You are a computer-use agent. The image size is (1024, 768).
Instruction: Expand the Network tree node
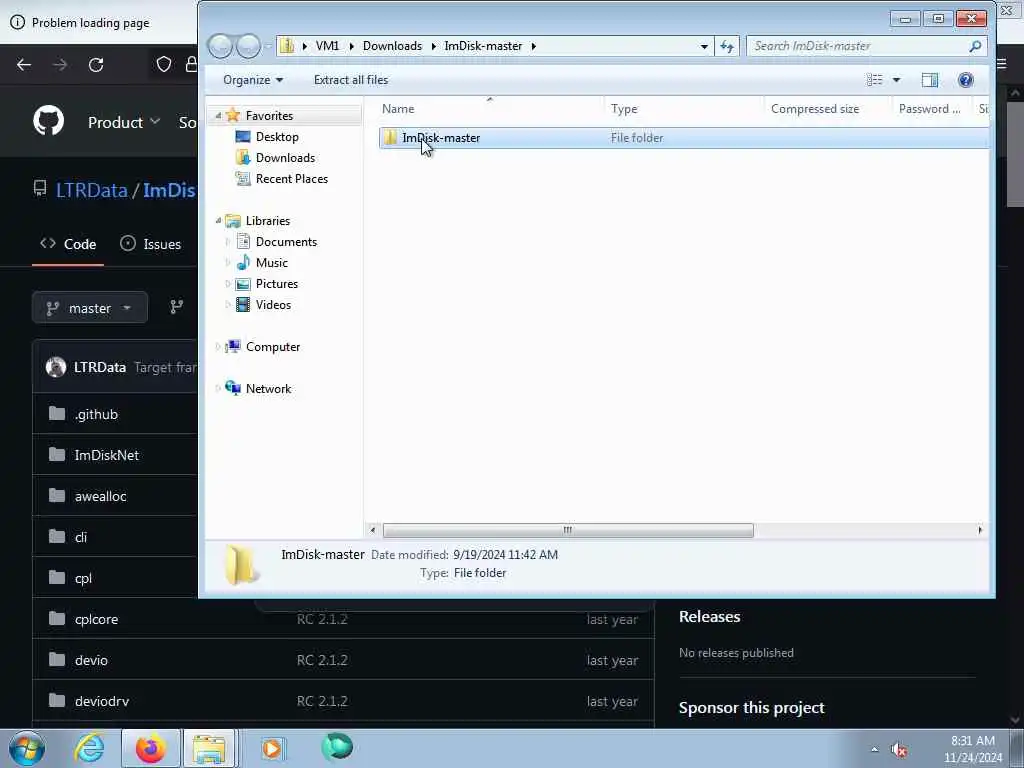point(218,389)
